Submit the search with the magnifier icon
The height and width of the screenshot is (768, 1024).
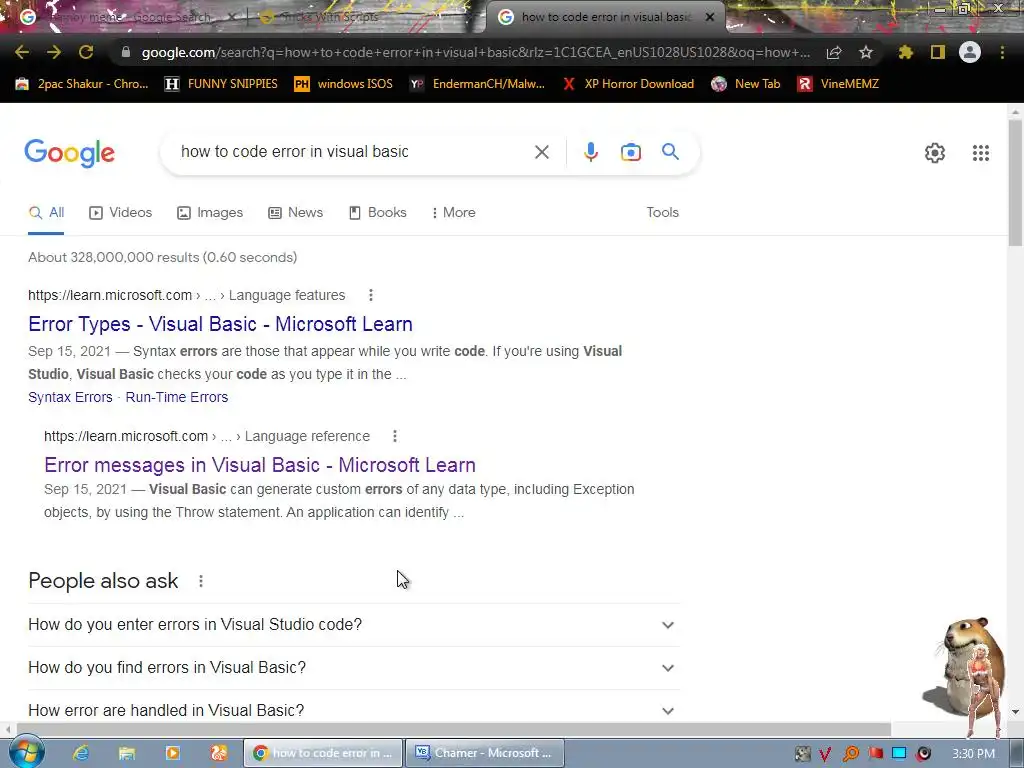click(670, 152)
